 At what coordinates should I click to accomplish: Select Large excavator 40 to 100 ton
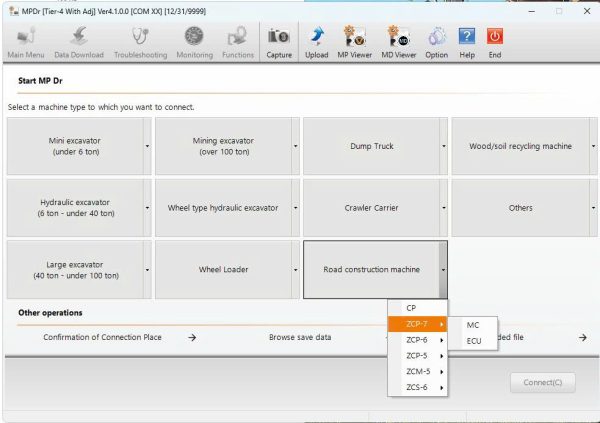(75, 270)
